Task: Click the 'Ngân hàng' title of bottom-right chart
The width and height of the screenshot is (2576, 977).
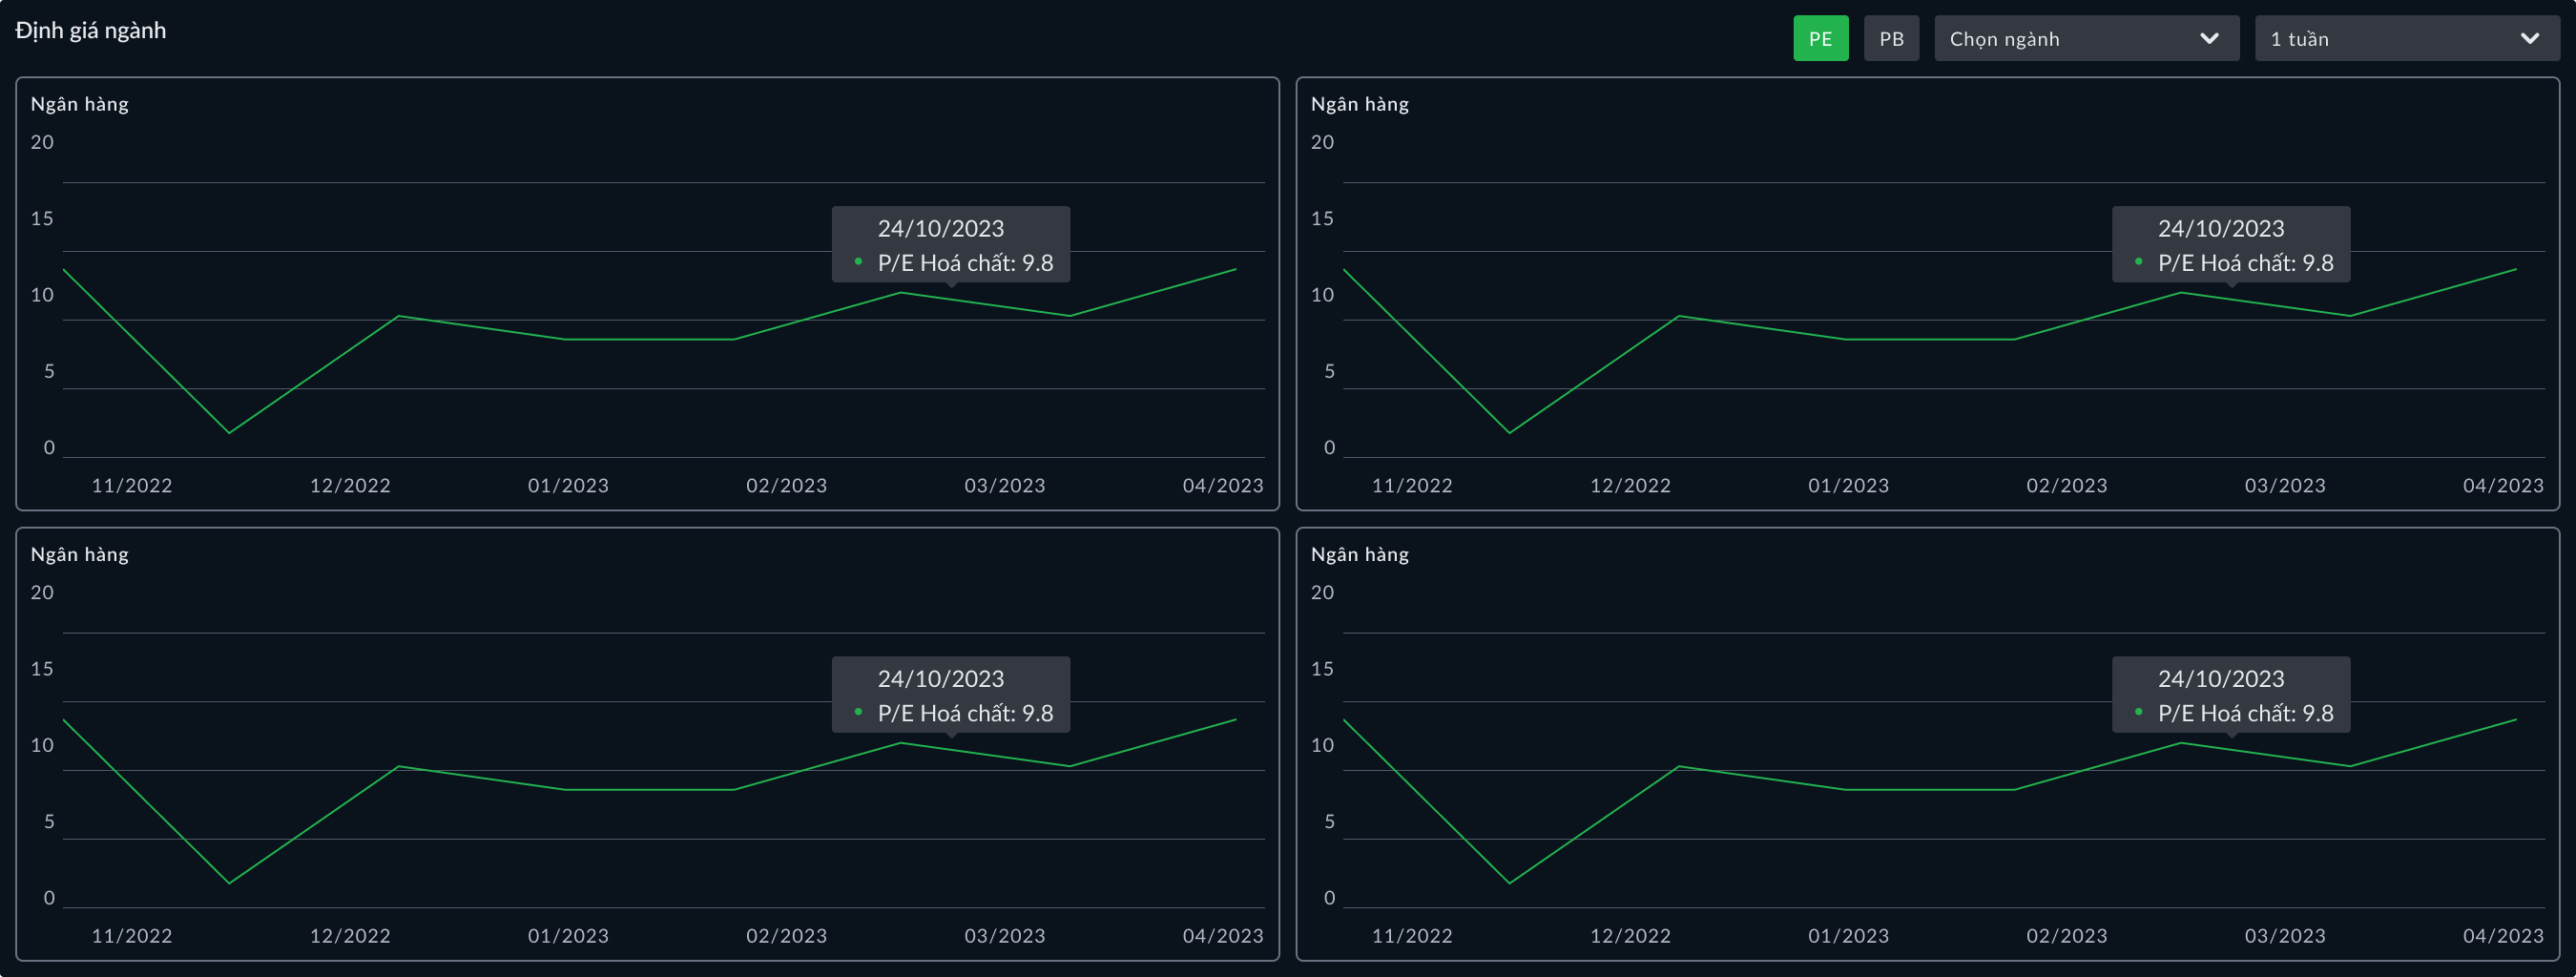Action: click(1359, 554)
